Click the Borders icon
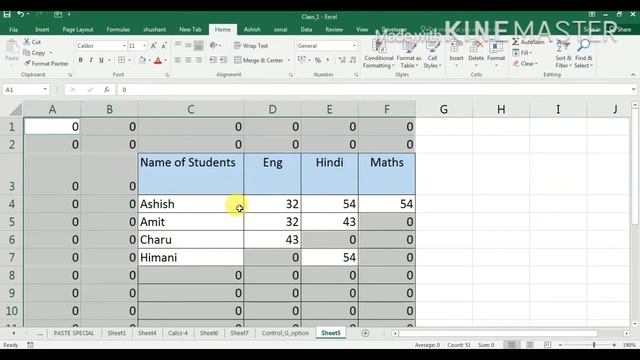This screenshot has height=360, width=640. click(x=122, y=60)
